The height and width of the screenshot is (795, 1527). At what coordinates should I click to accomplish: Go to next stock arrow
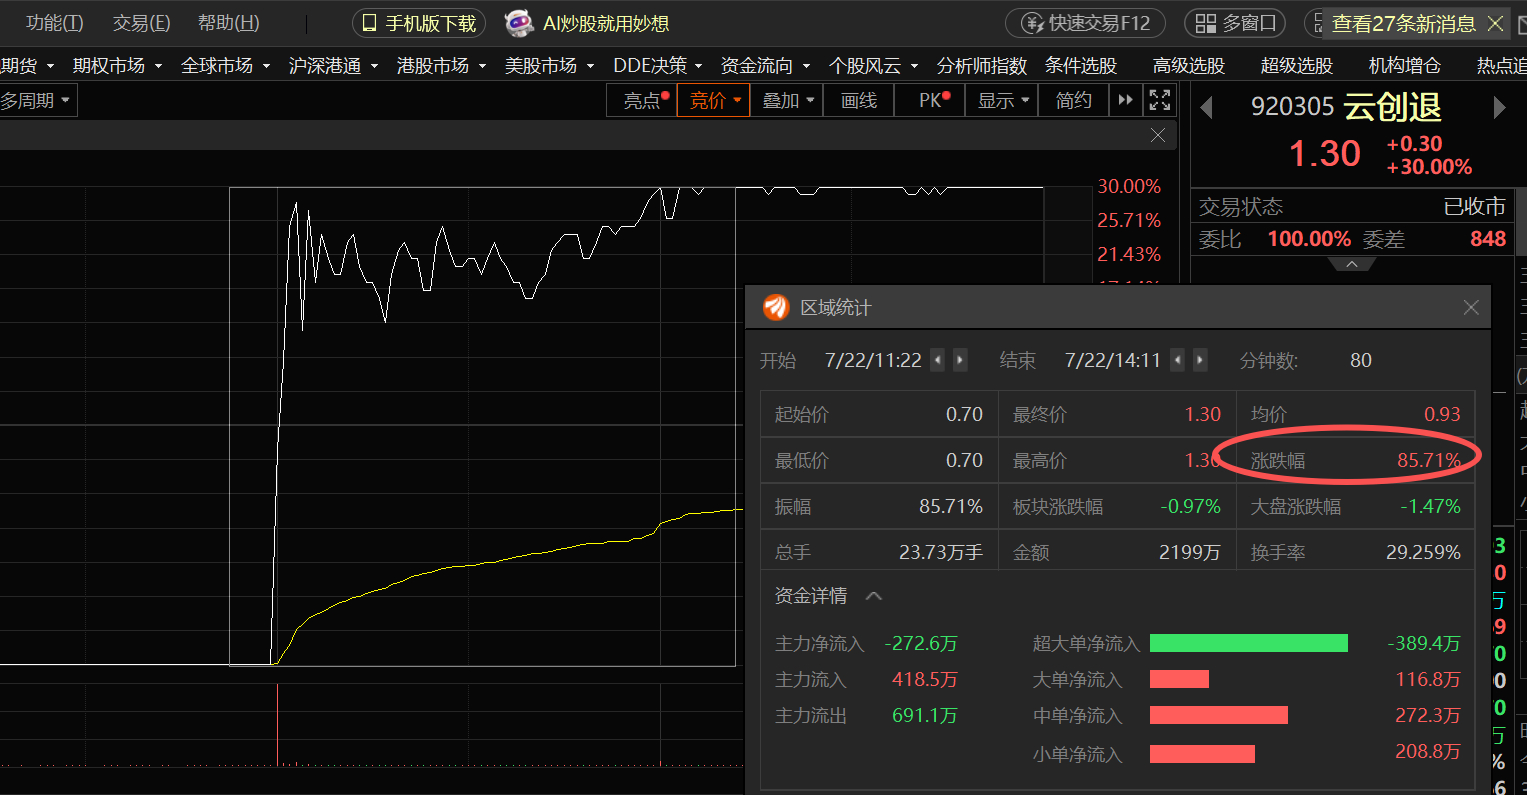coord(1499,107)
